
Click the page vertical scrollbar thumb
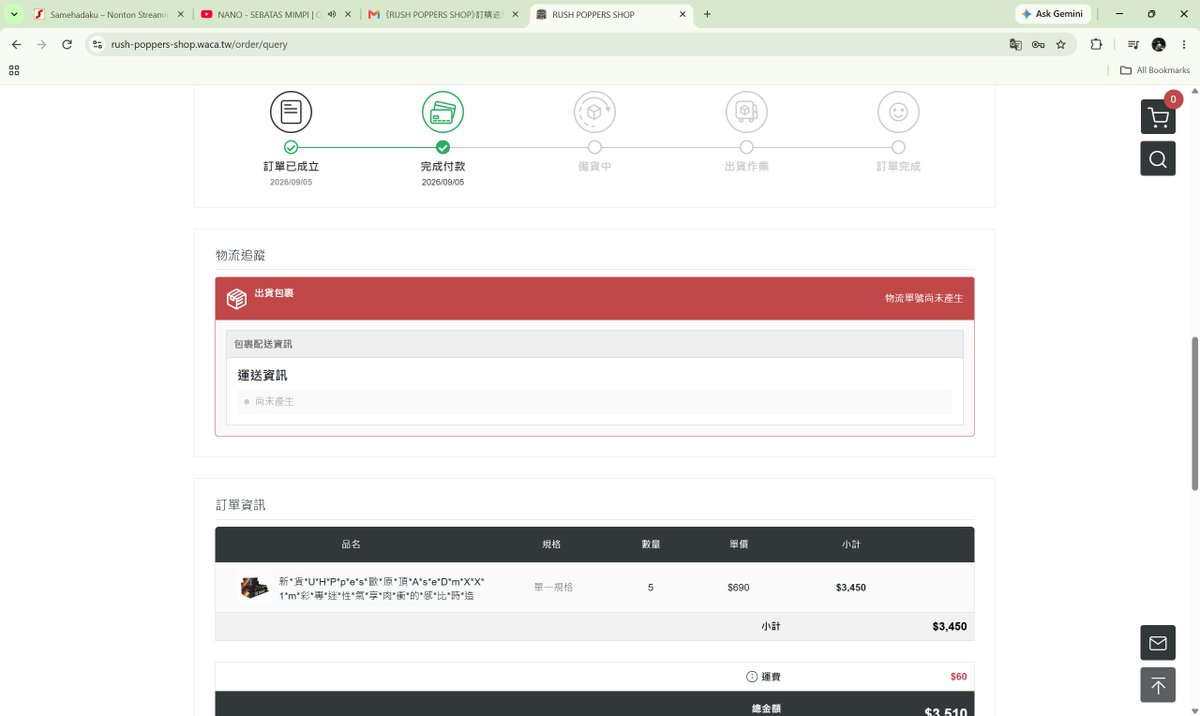tap(1194, 413)
